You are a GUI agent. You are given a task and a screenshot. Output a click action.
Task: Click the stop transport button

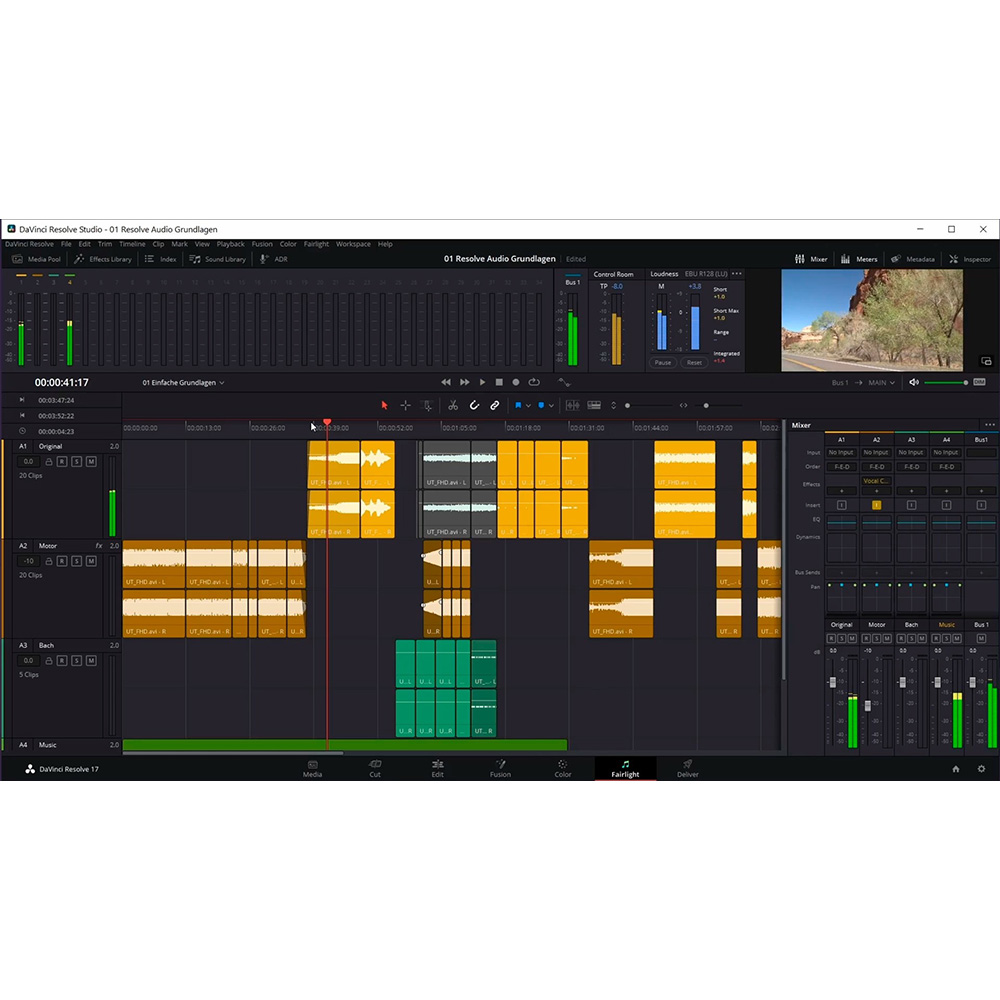499,382
